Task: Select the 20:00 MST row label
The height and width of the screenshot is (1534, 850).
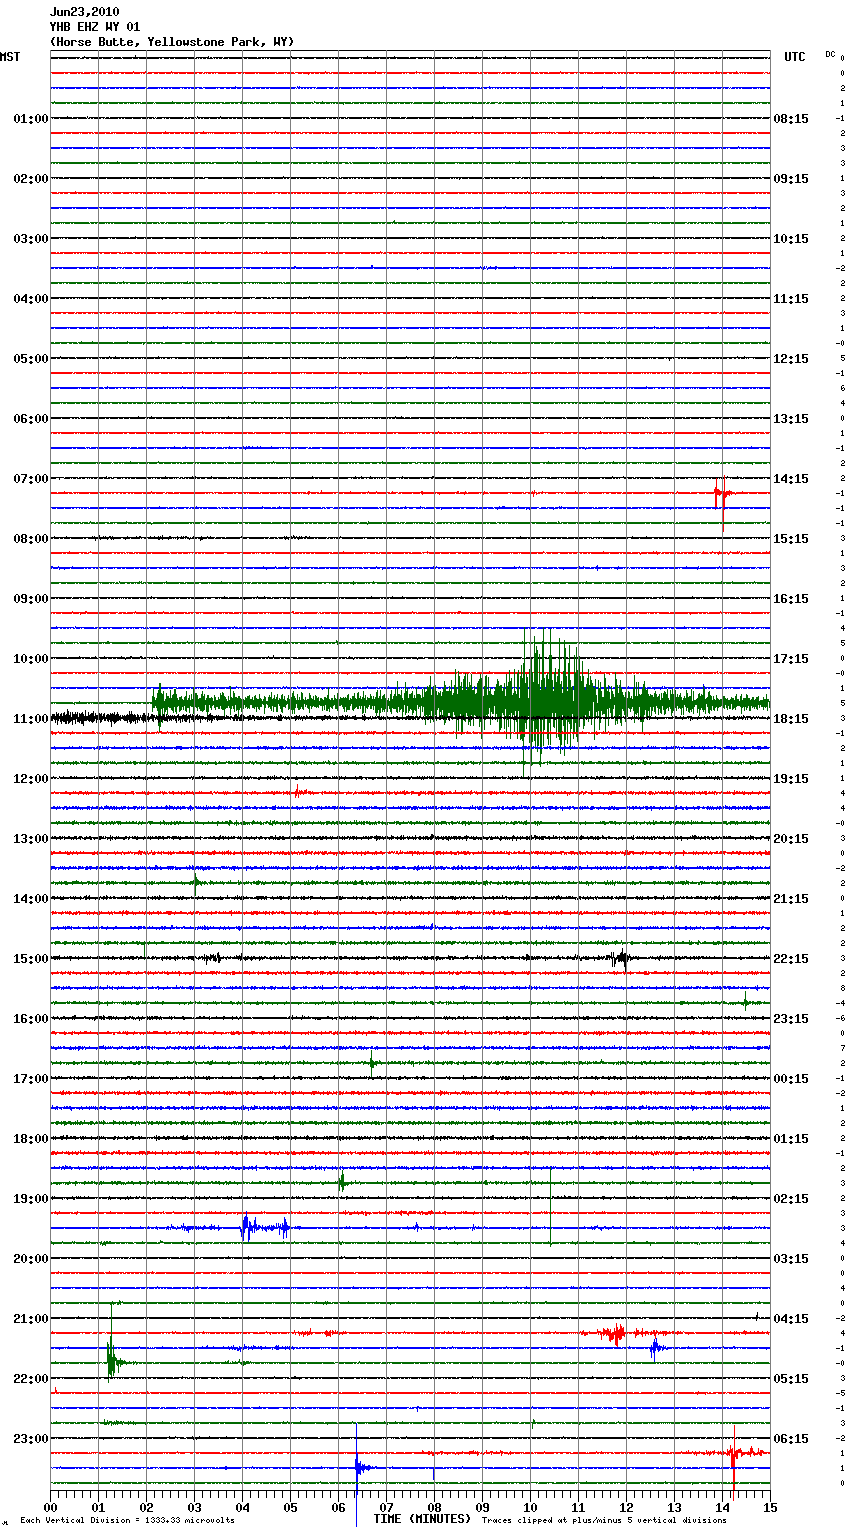Action: tap(30, 1259)
